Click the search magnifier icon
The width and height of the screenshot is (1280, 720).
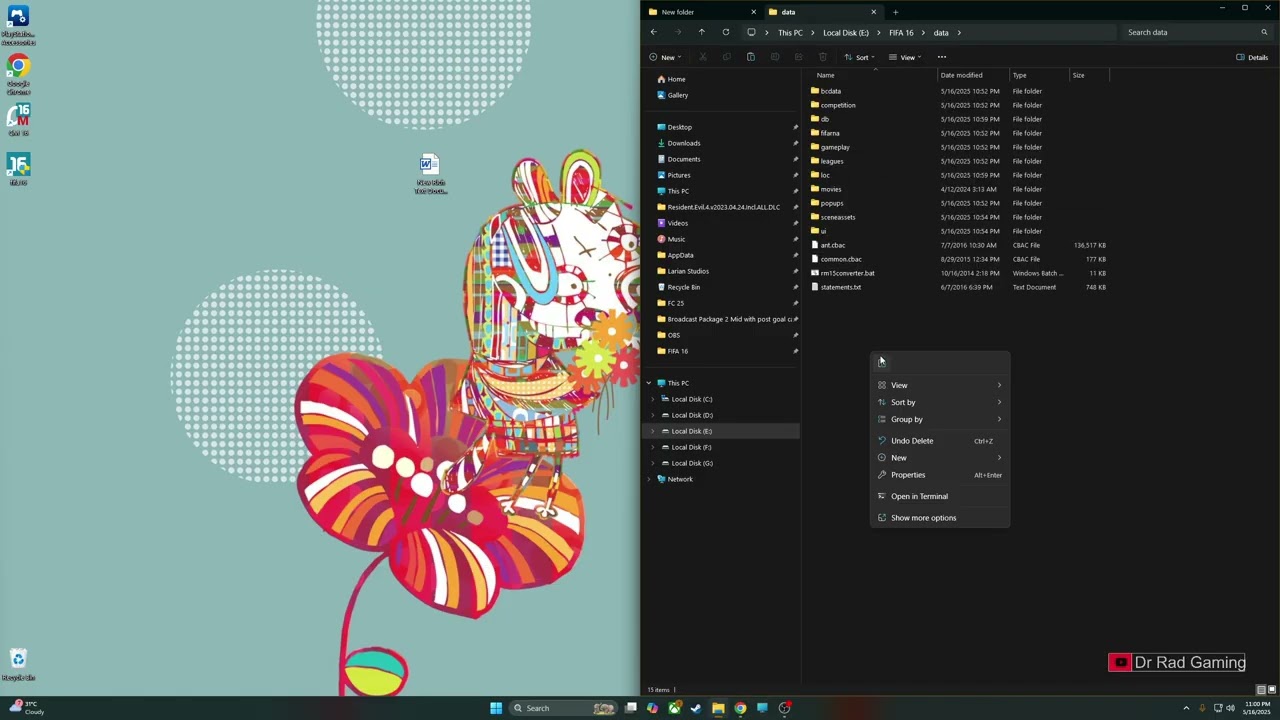1264,32
